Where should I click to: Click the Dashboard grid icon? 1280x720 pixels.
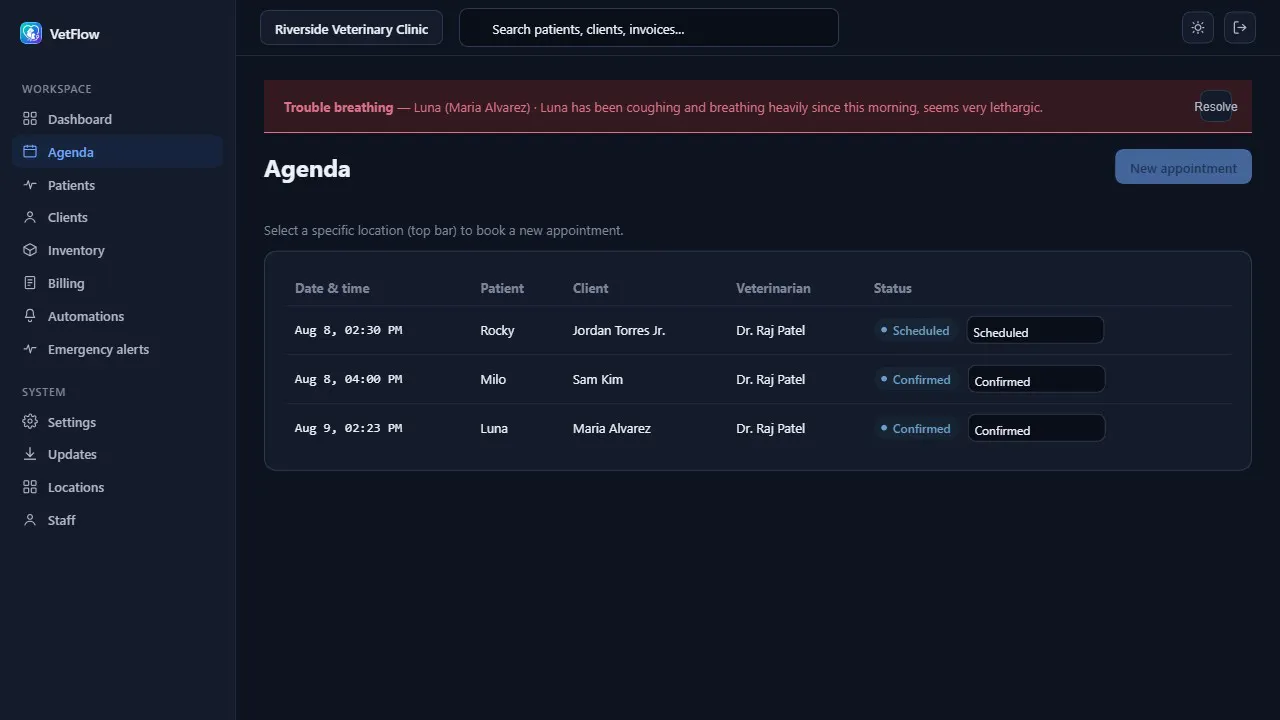30,119
